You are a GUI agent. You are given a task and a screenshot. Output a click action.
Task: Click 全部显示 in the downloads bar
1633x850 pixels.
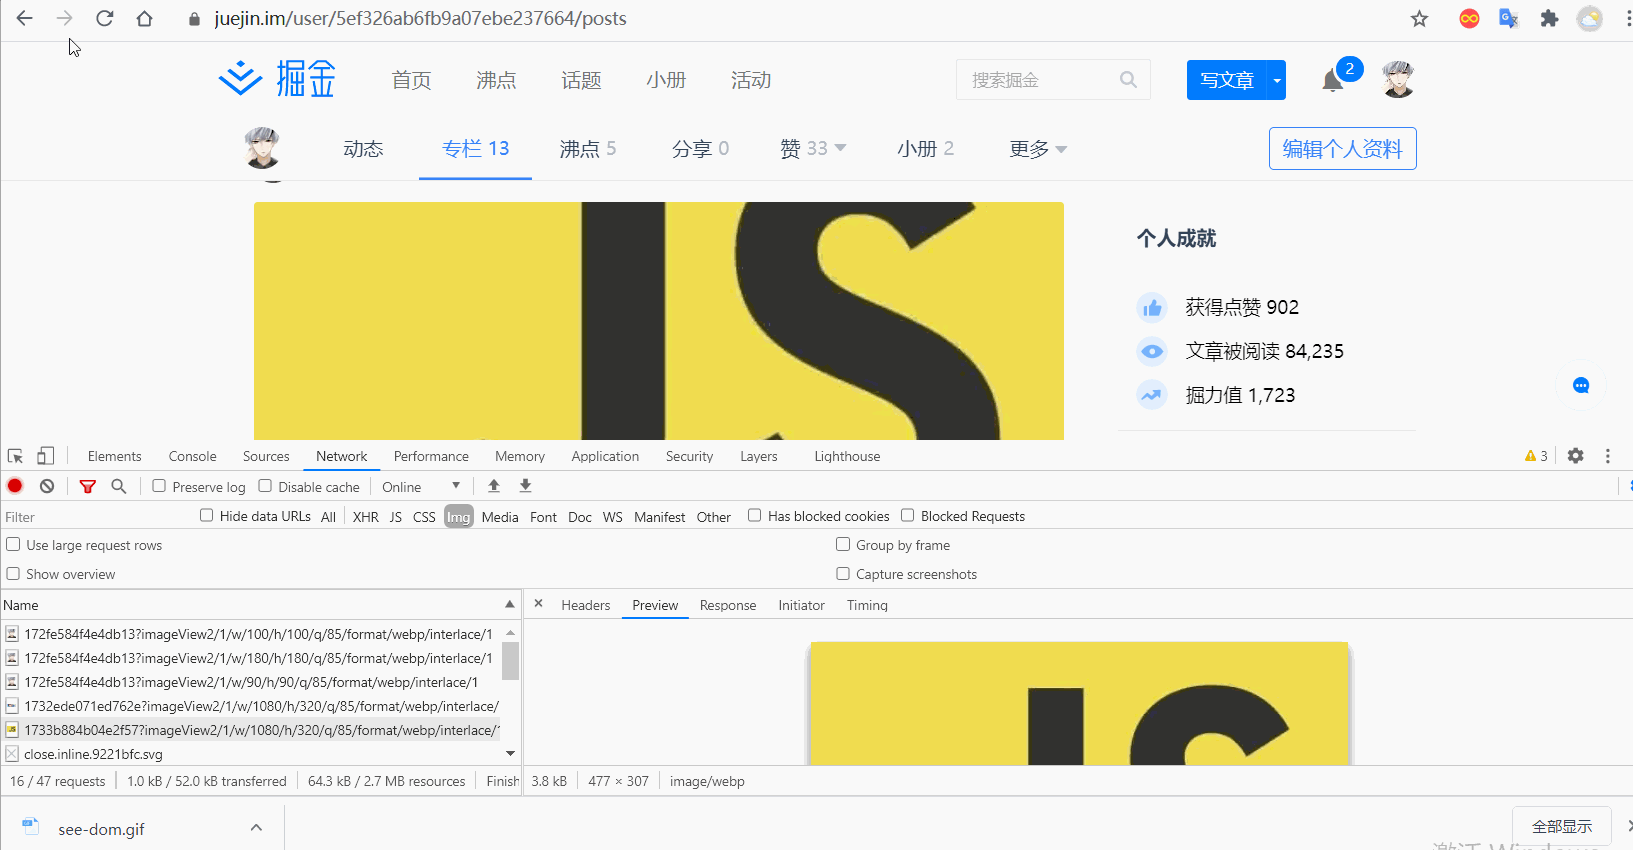(x=1562, y=827)
